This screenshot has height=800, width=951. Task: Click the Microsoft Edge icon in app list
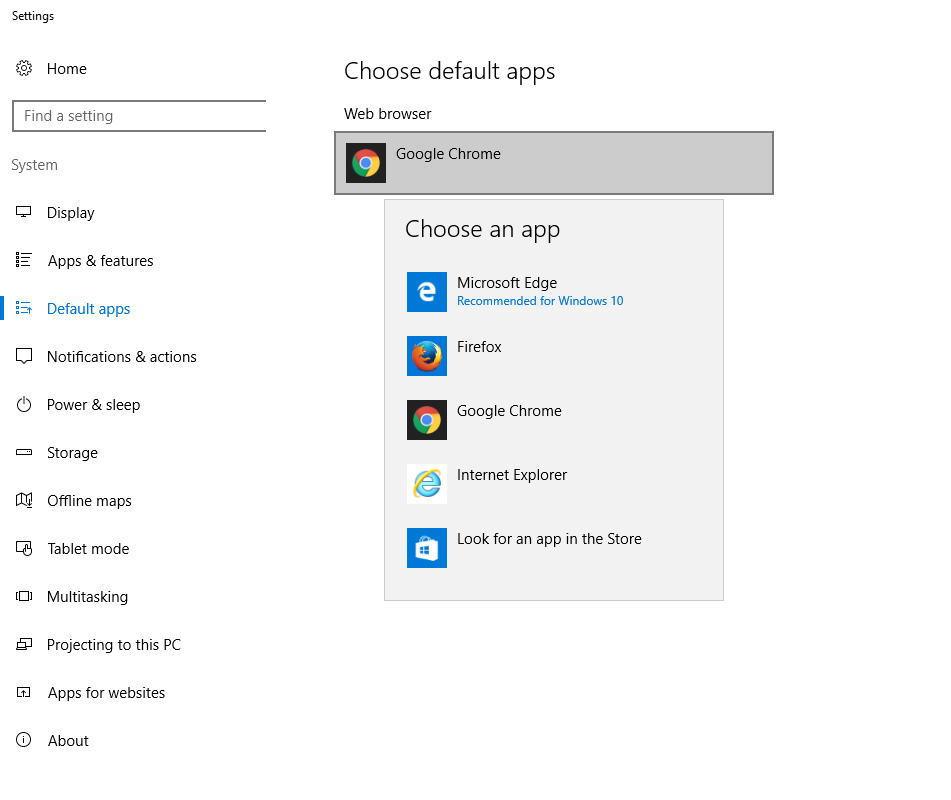coord(427,292)
